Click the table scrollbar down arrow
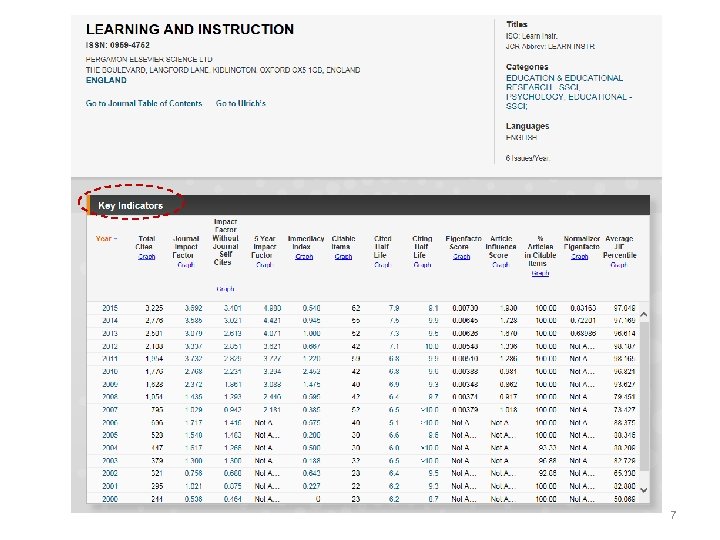The image size is (720, 540). (644, 490)
